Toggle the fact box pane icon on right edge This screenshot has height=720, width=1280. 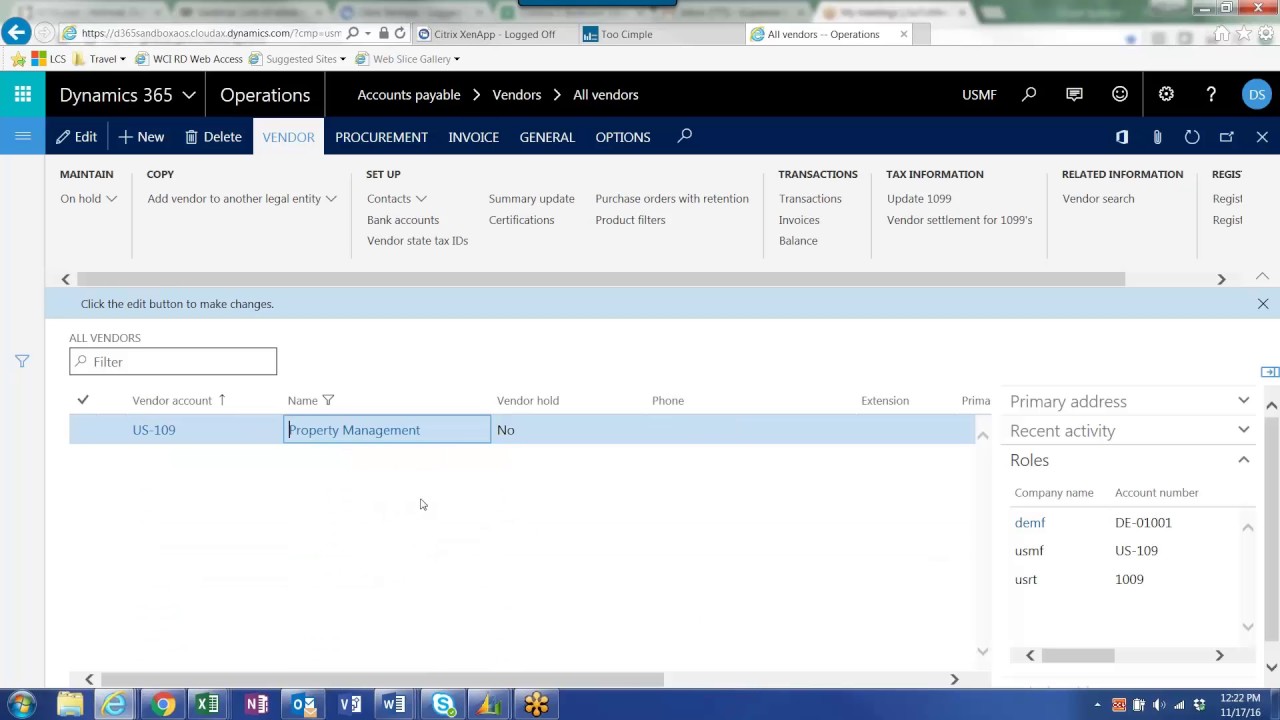1270,372
